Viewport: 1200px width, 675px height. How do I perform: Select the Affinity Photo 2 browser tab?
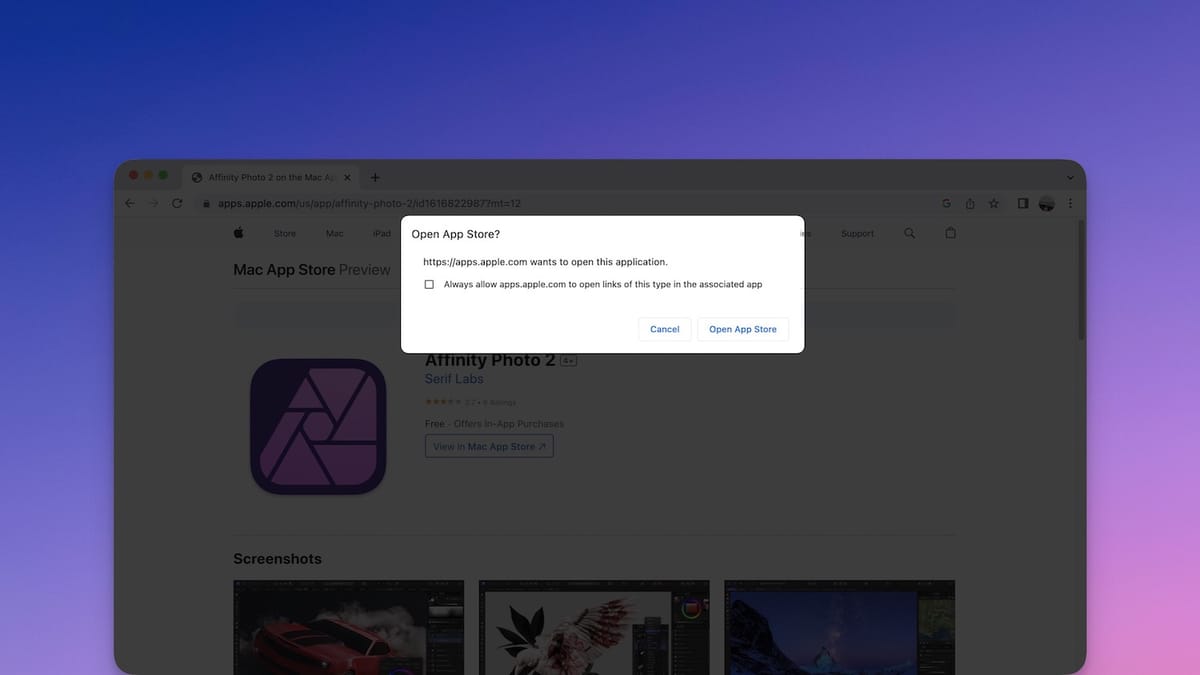pyautogui.click(x=271, y=177)
